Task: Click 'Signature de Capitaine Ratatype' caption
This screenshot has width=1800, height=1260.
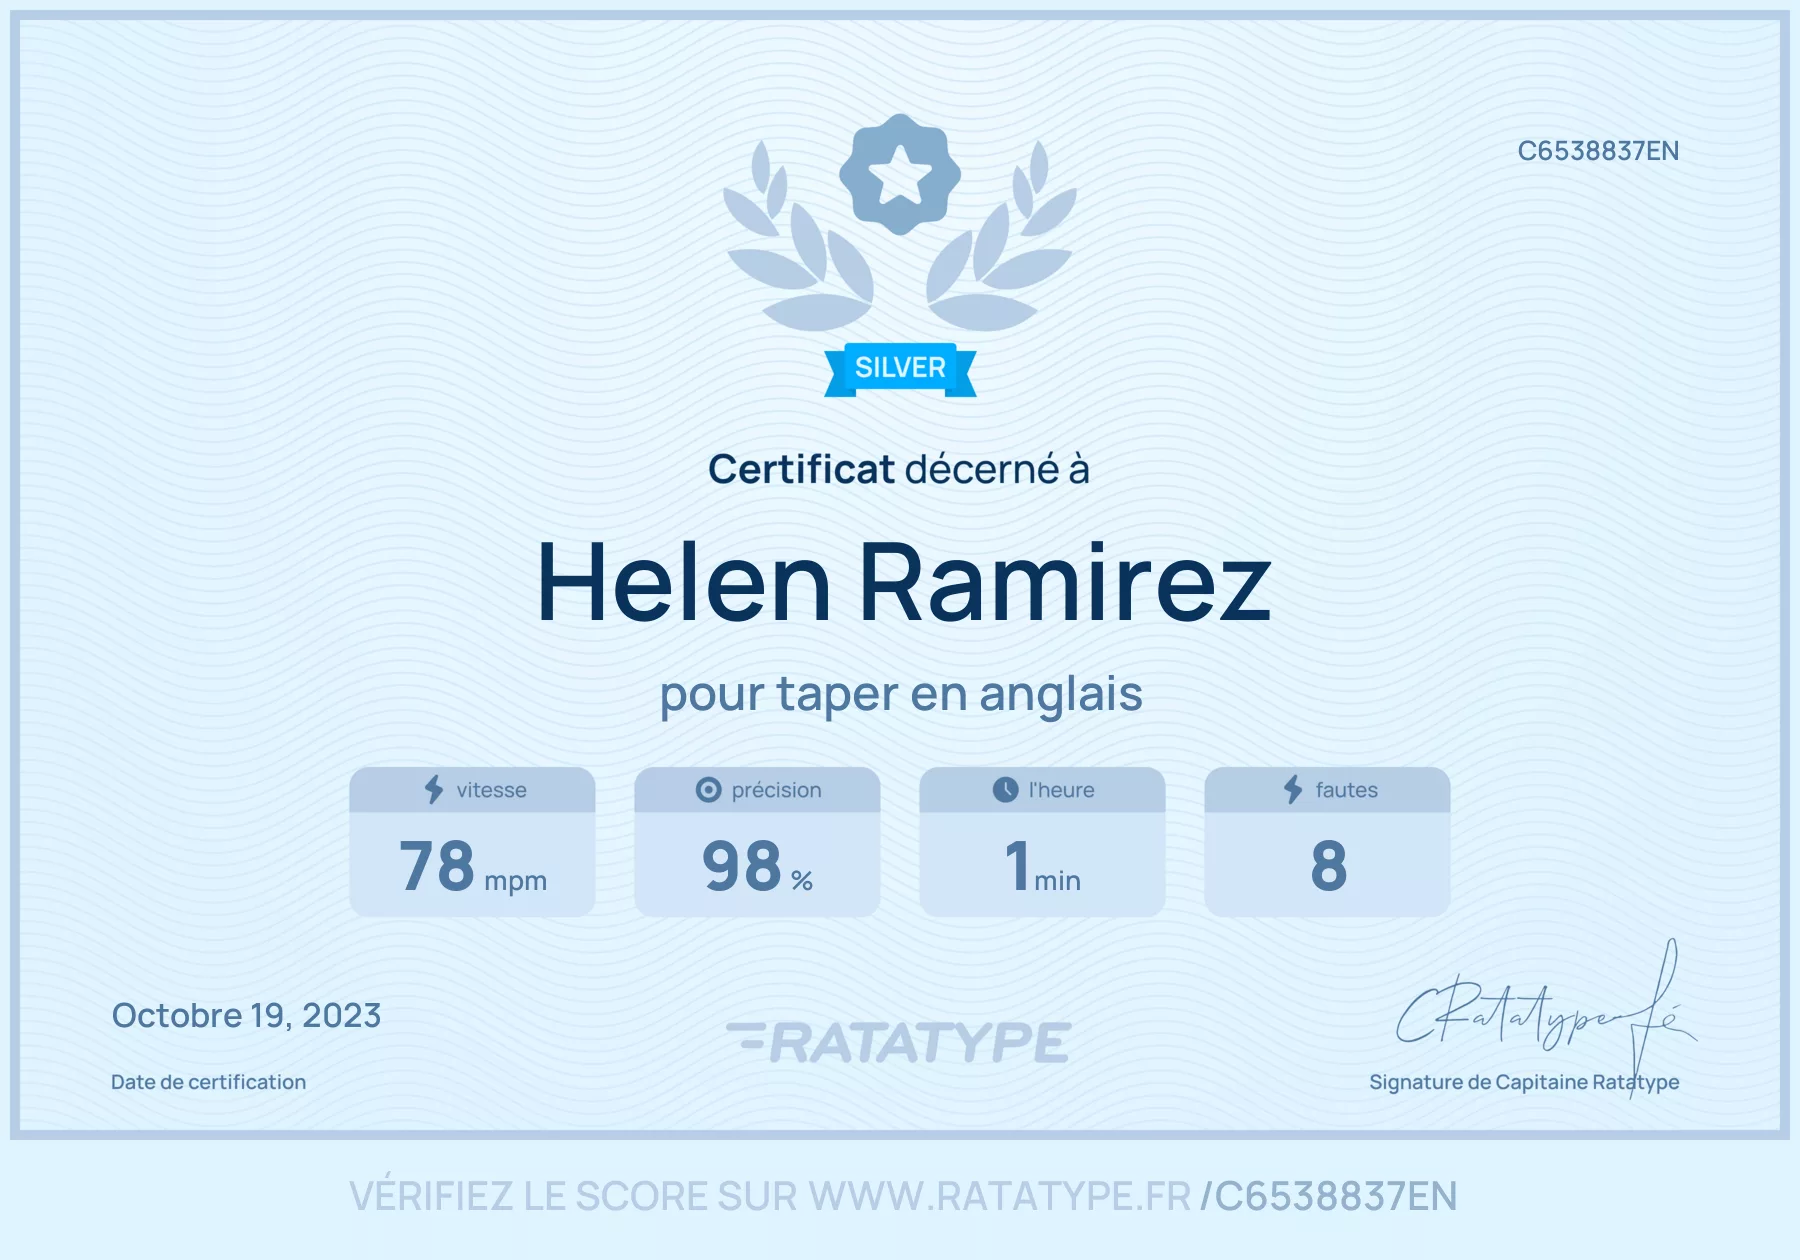Action: point(1524,1082)
